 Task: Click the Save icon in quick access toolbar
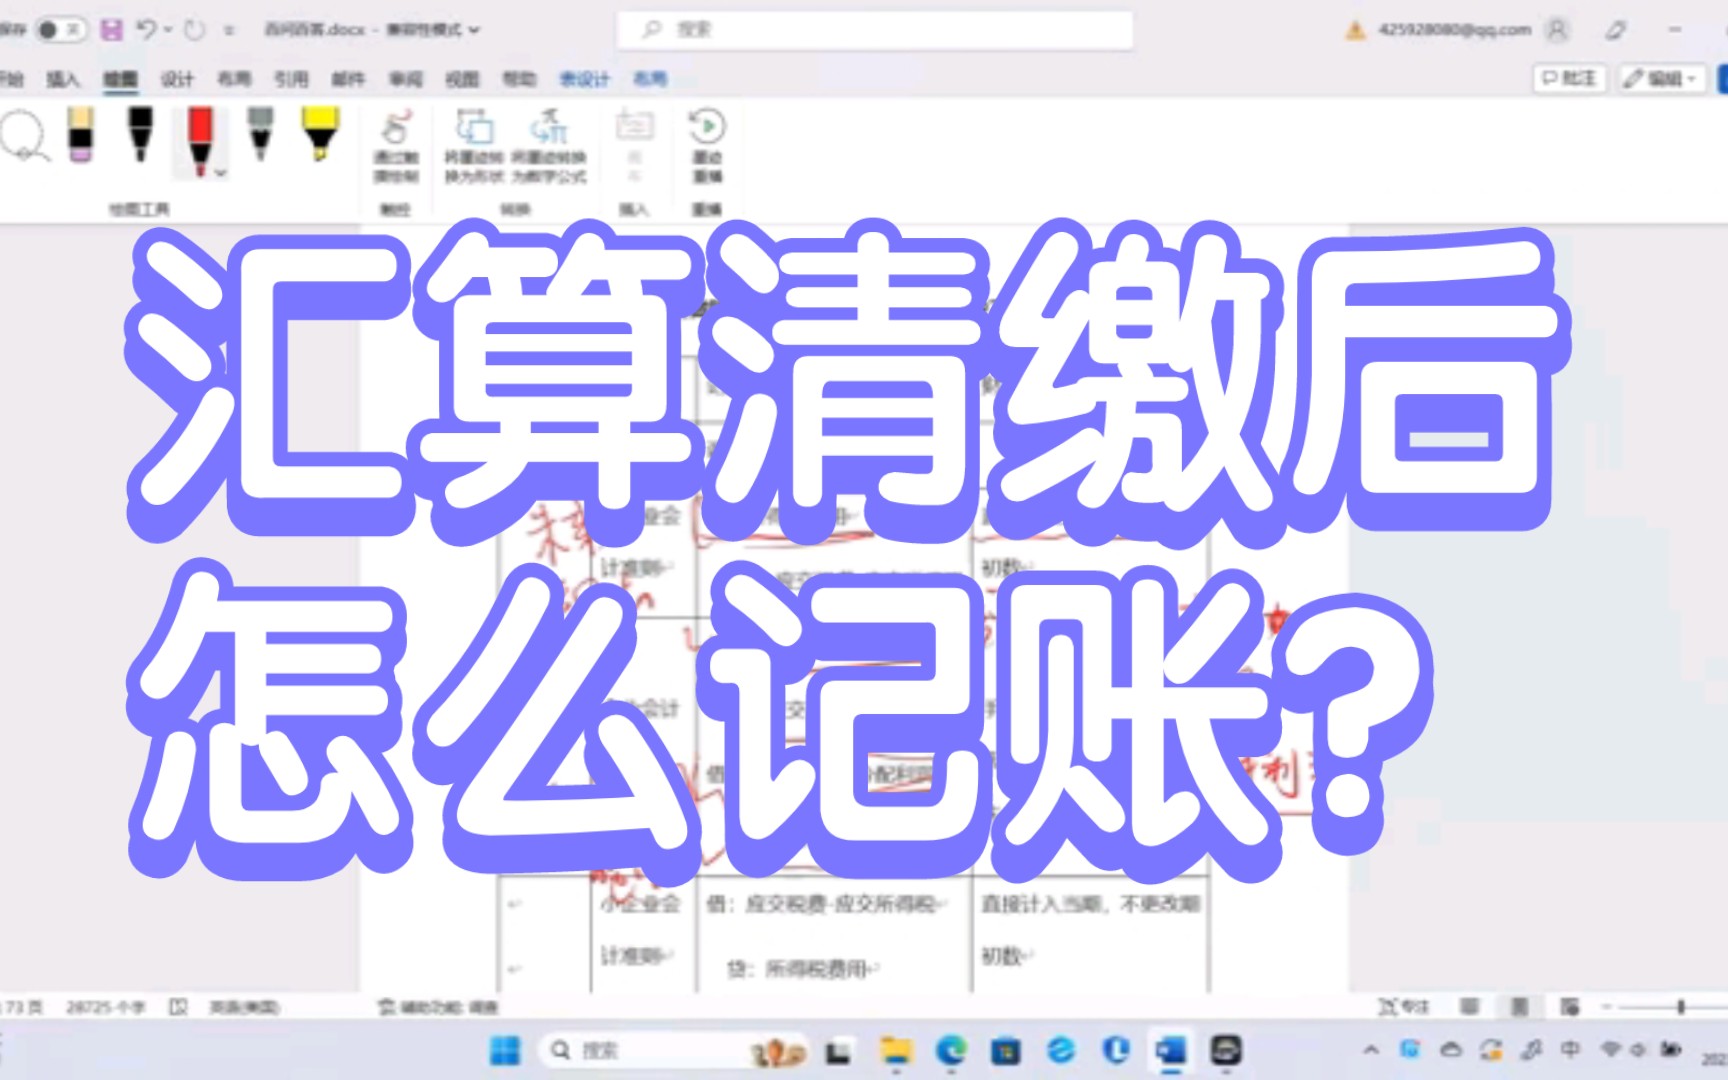[110, 28]
